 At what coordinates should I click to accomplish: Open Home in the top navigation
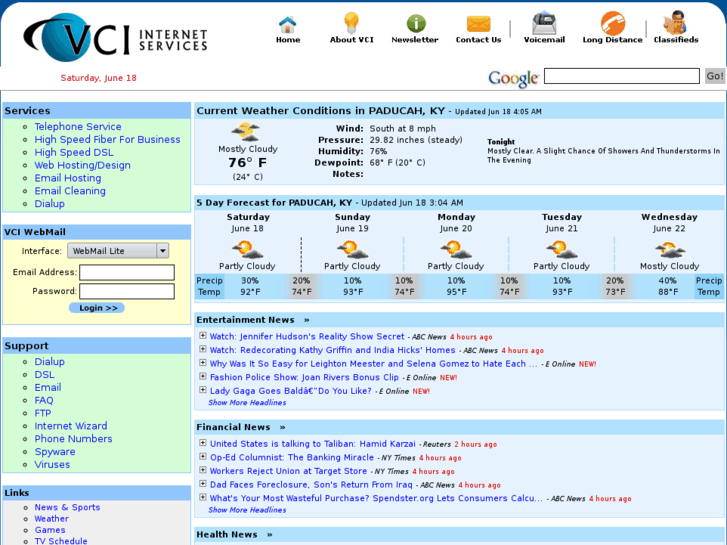288,40
